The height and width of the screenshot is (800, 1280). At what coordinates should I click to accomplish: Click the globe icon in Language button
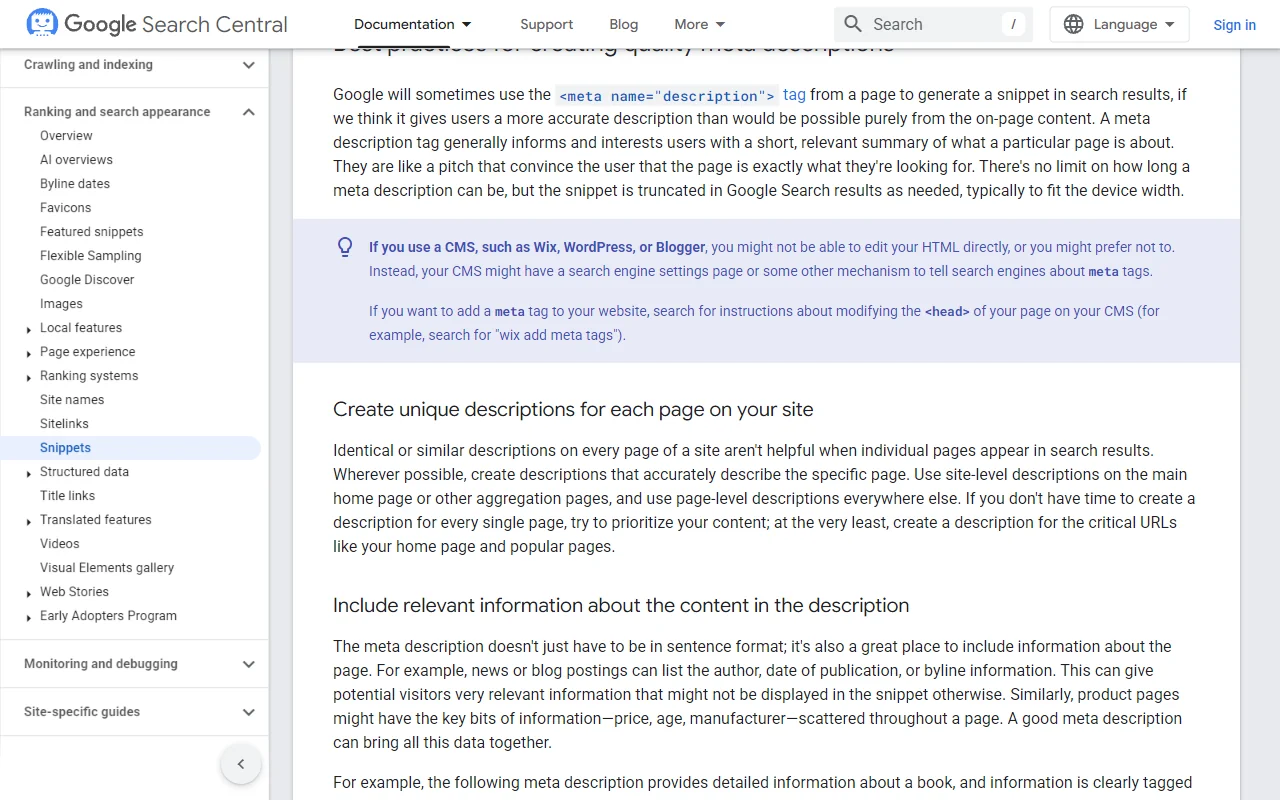coord(1073,24)
